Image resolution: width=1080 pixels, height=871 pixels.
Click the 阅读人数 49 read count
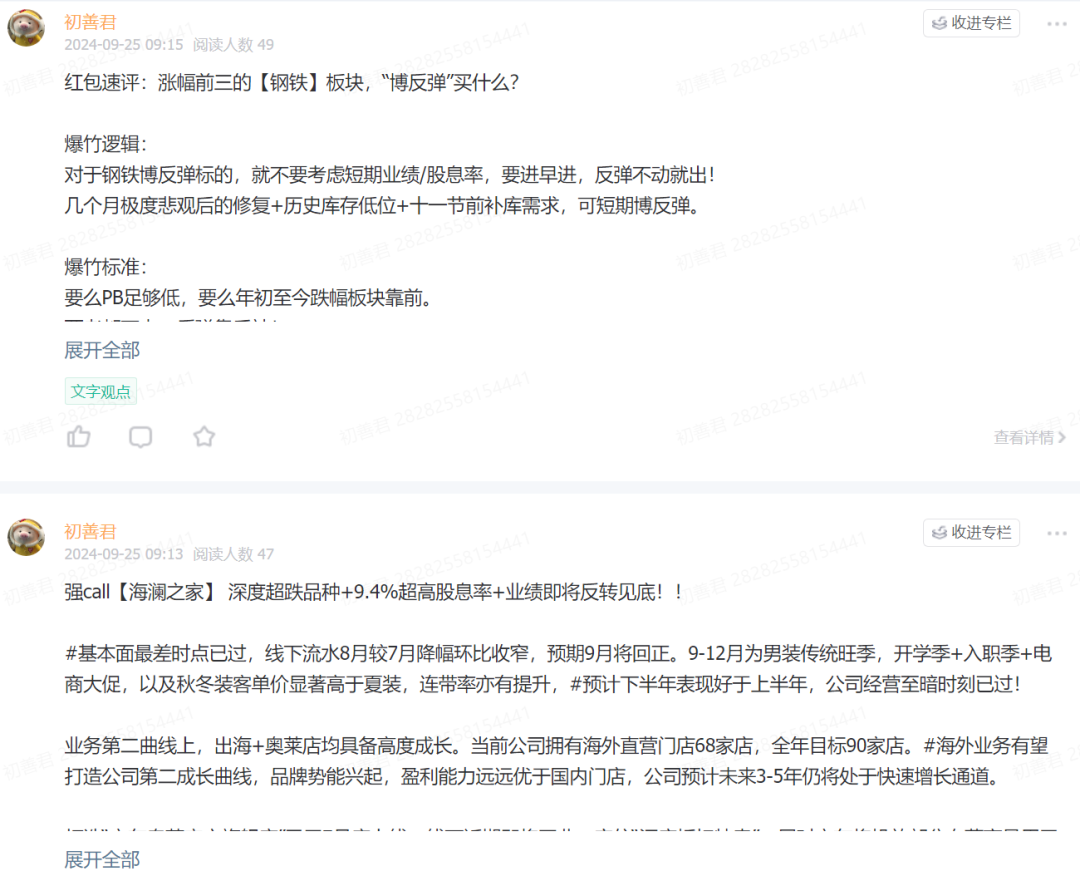[x=233, y=45]
